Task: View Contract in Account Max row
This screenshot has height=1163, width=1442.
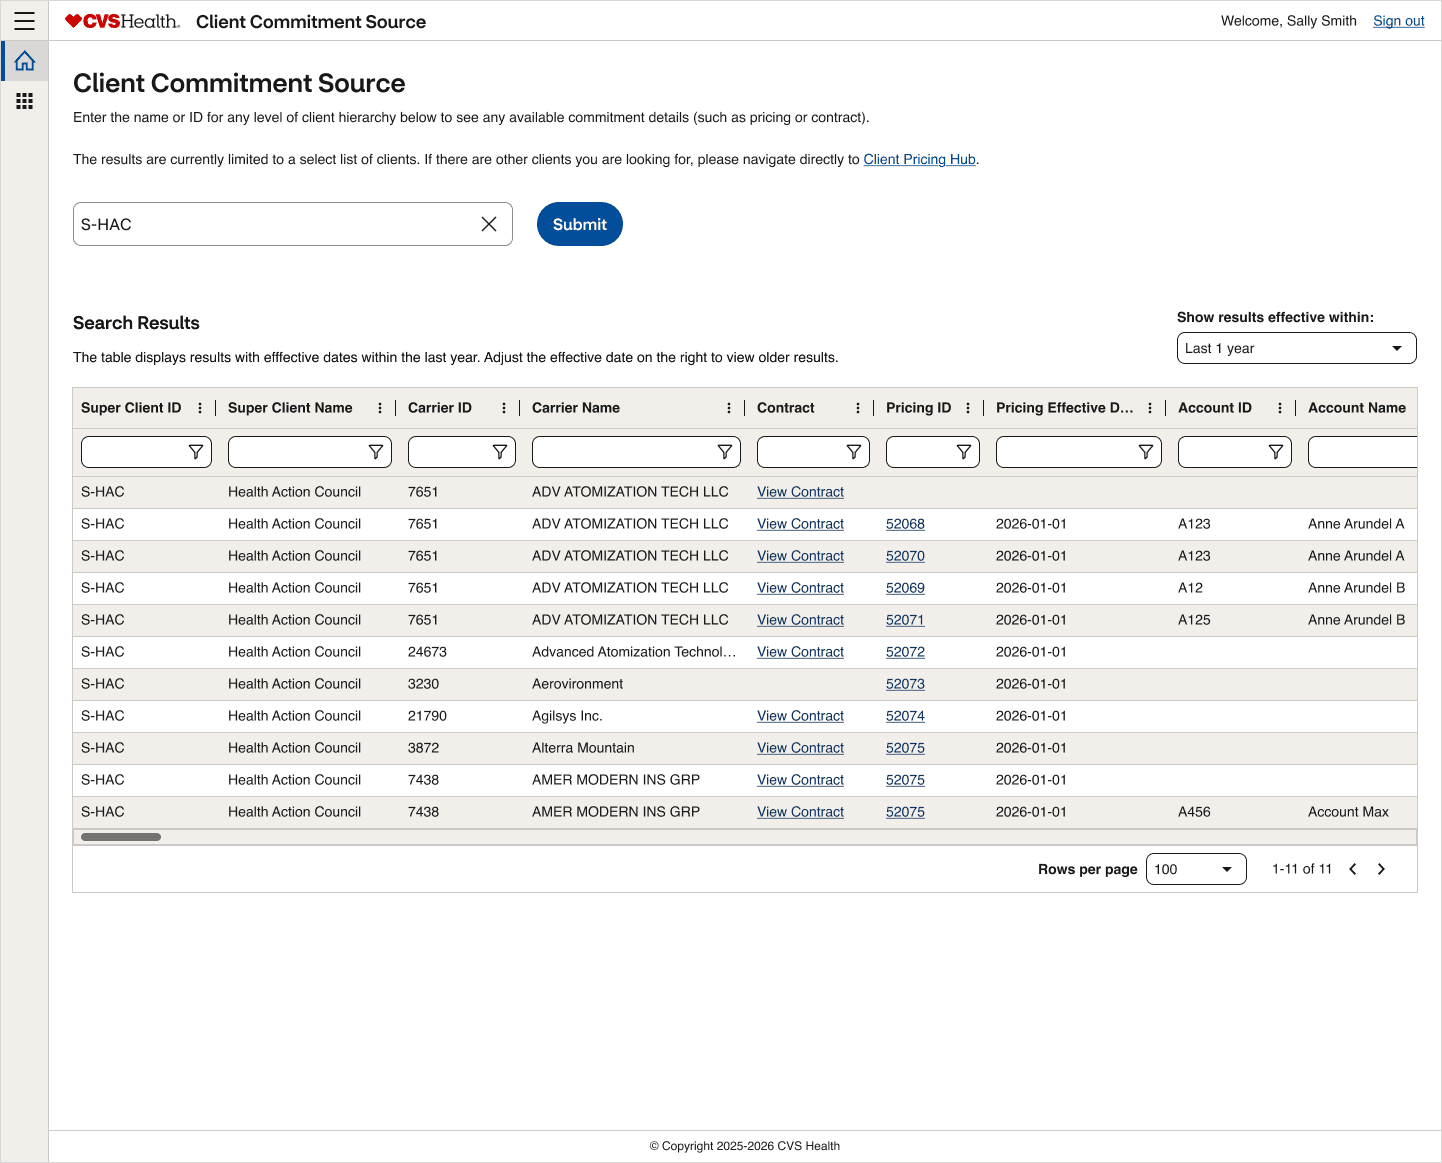Action: 800,812
